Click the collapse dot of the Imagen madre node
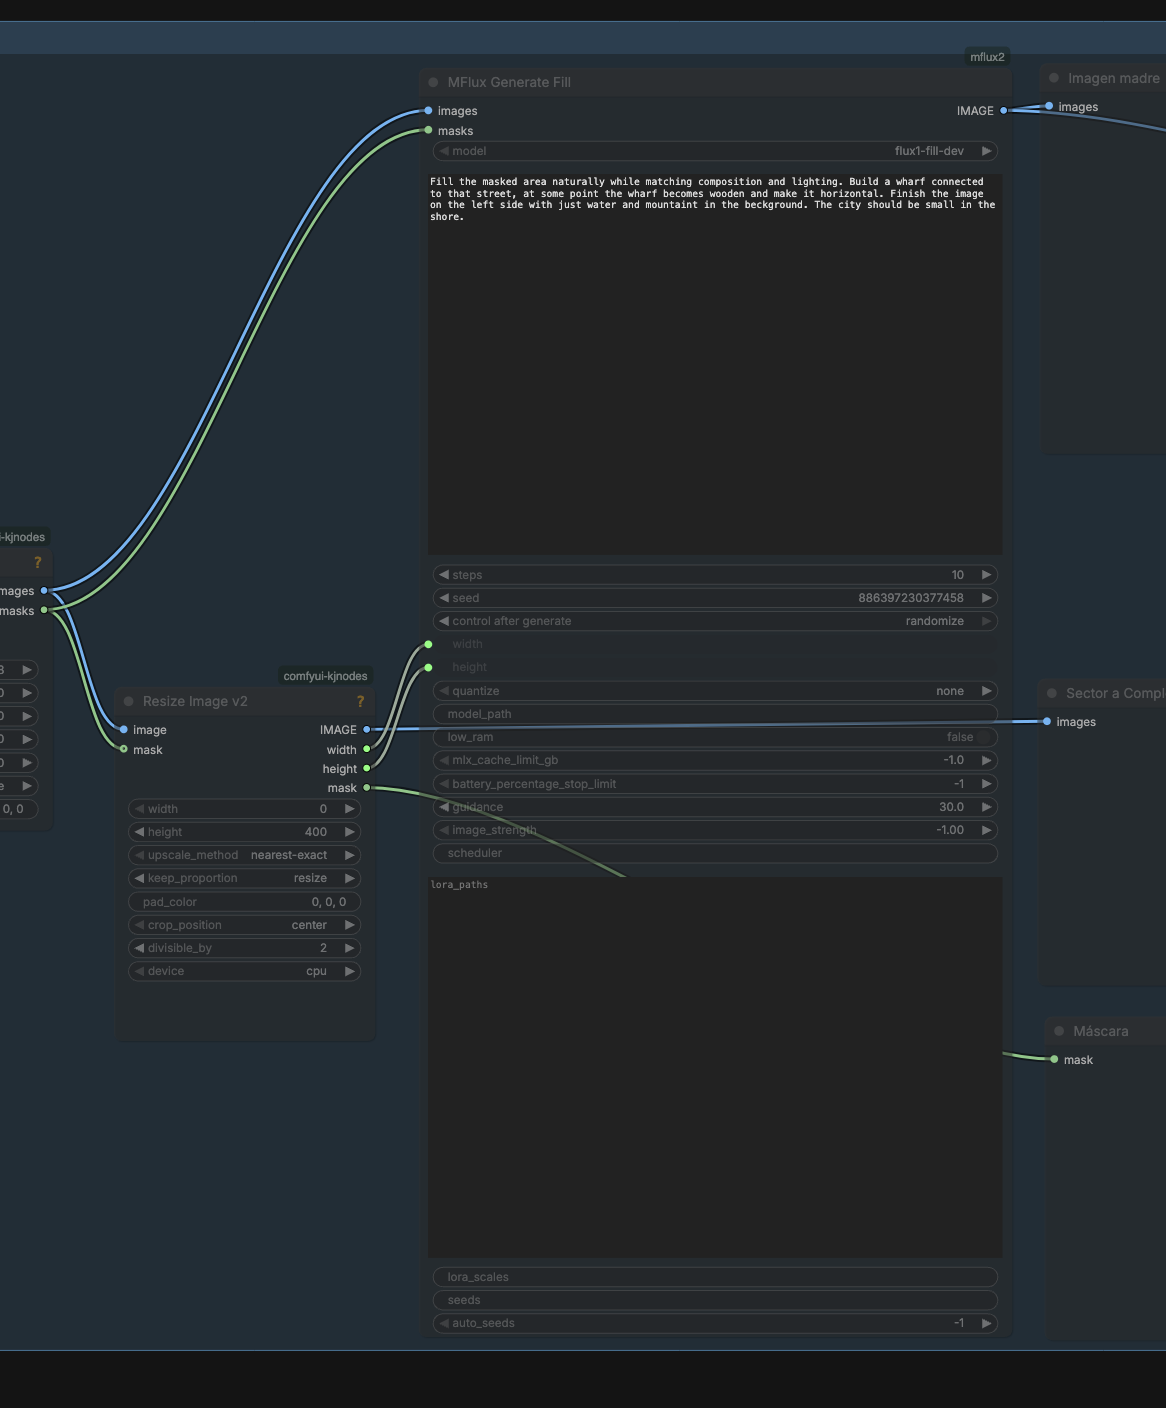The image size is (1166, 1408). (x=1053, y=78)
